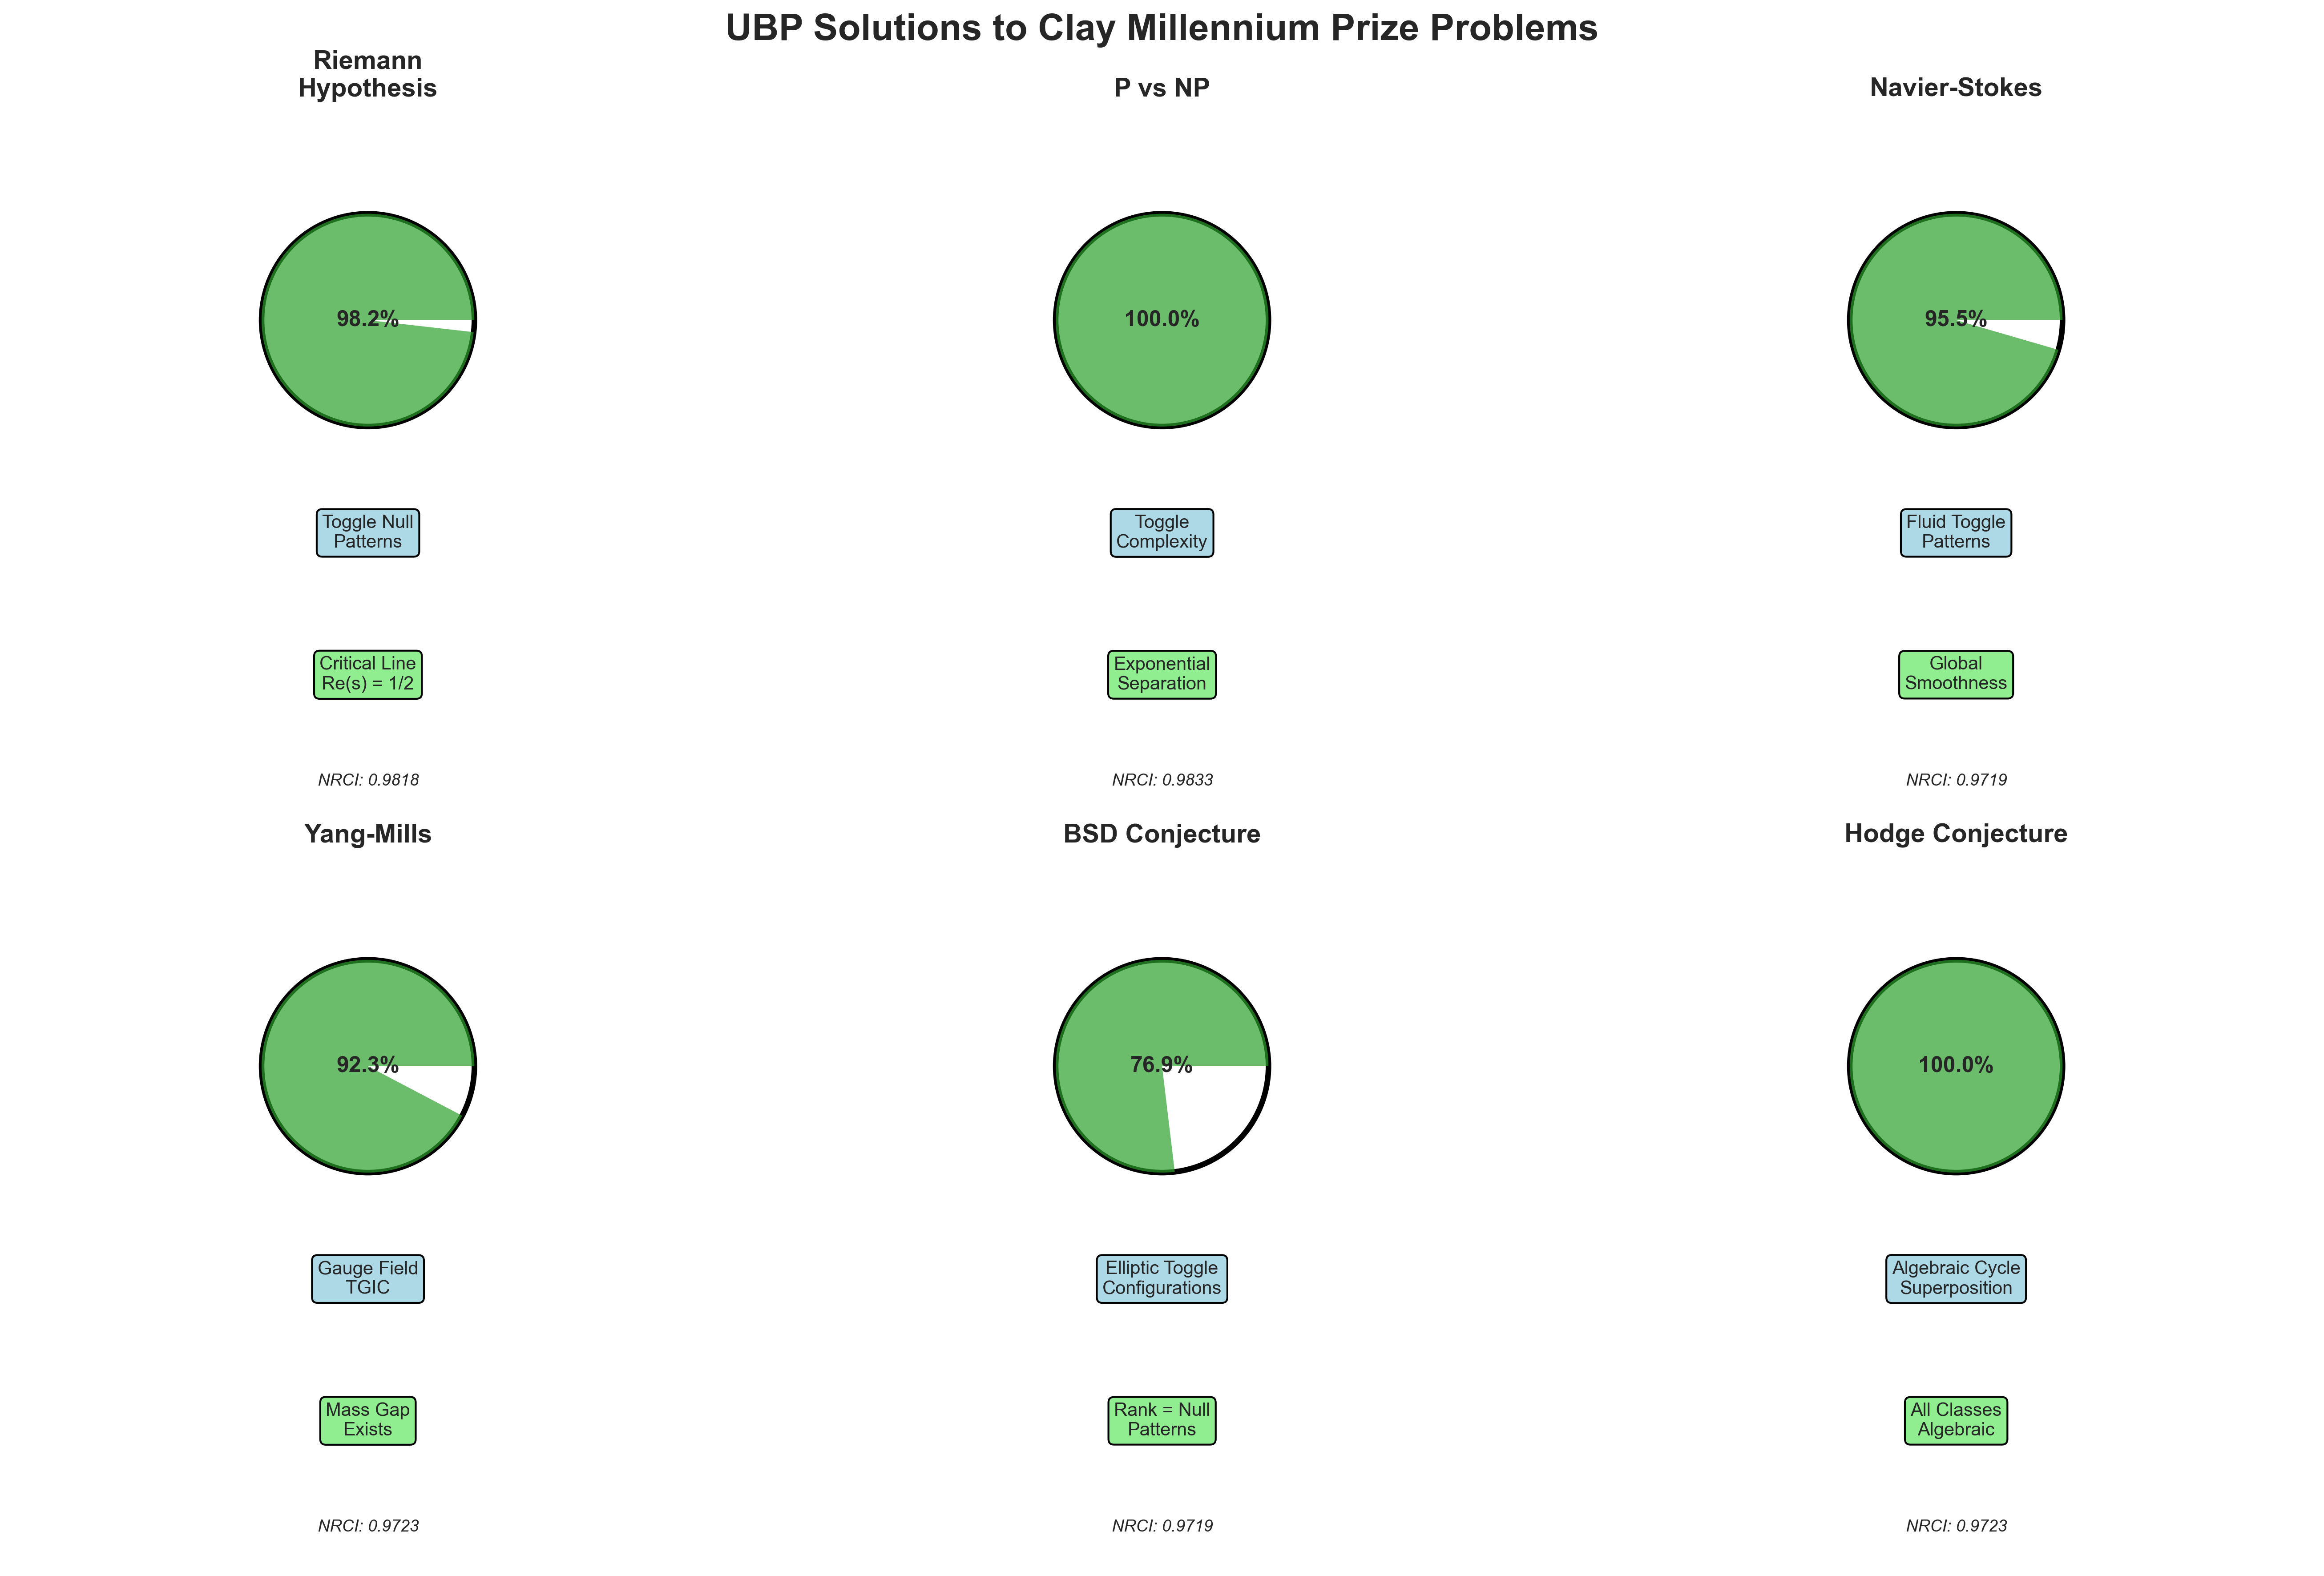
Task: Click the Mass Gap Exists box
Action: (367, 1420)
